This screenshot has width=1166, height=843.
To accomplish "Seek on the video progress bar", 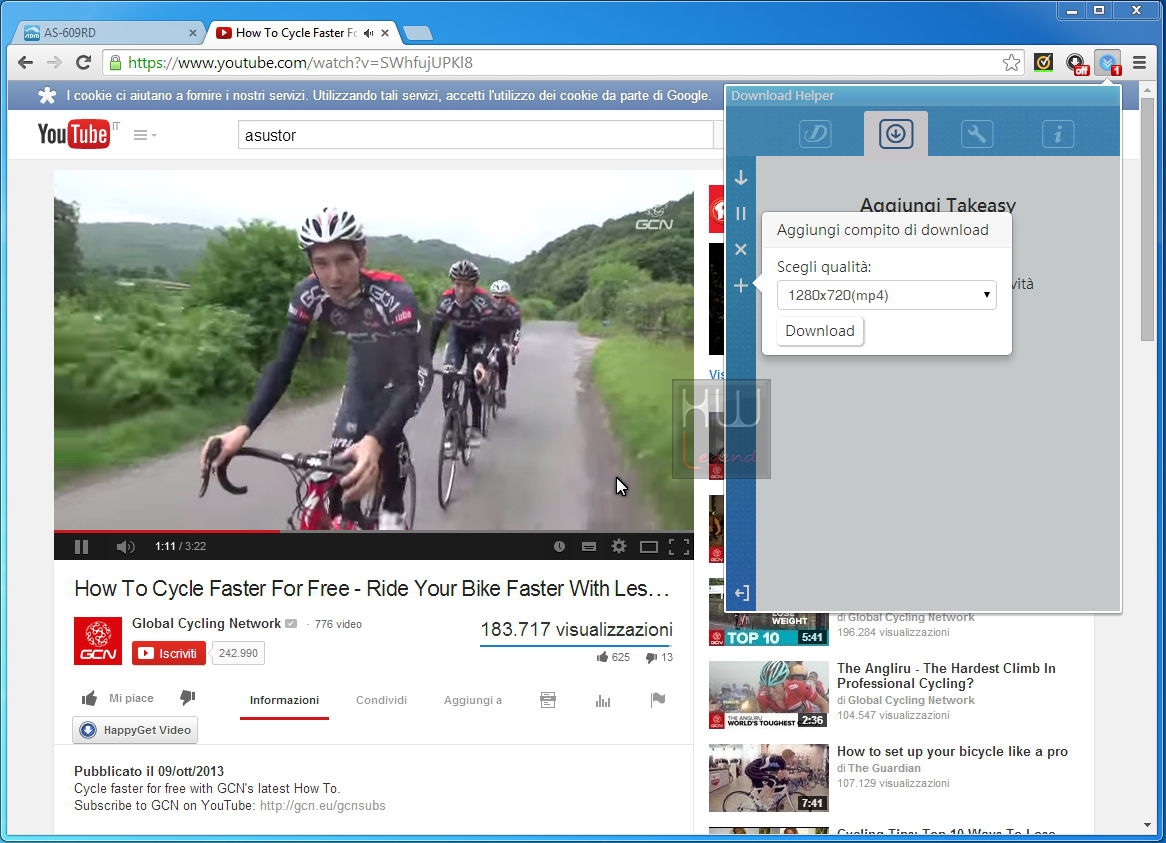I will pos(373,531).
